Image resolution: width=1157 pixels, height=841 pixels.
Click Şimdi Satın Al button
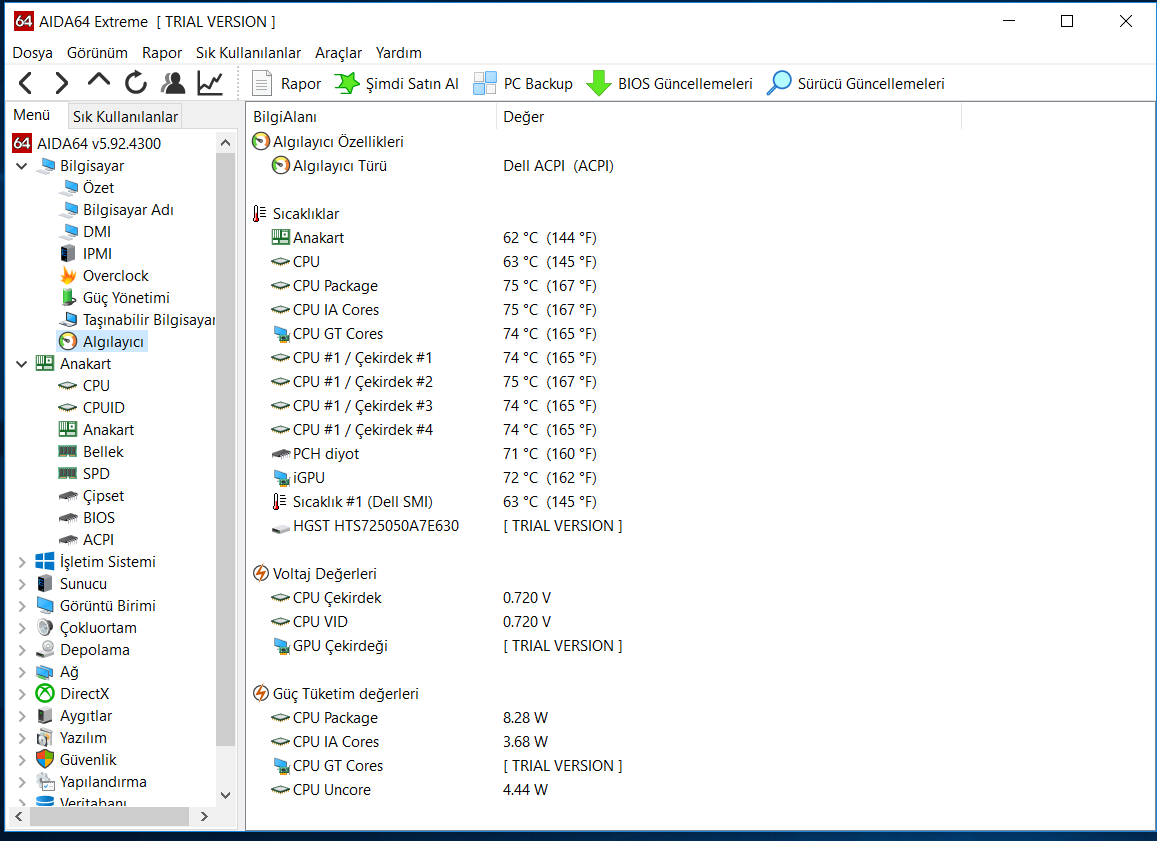click(x=397, y=84)
